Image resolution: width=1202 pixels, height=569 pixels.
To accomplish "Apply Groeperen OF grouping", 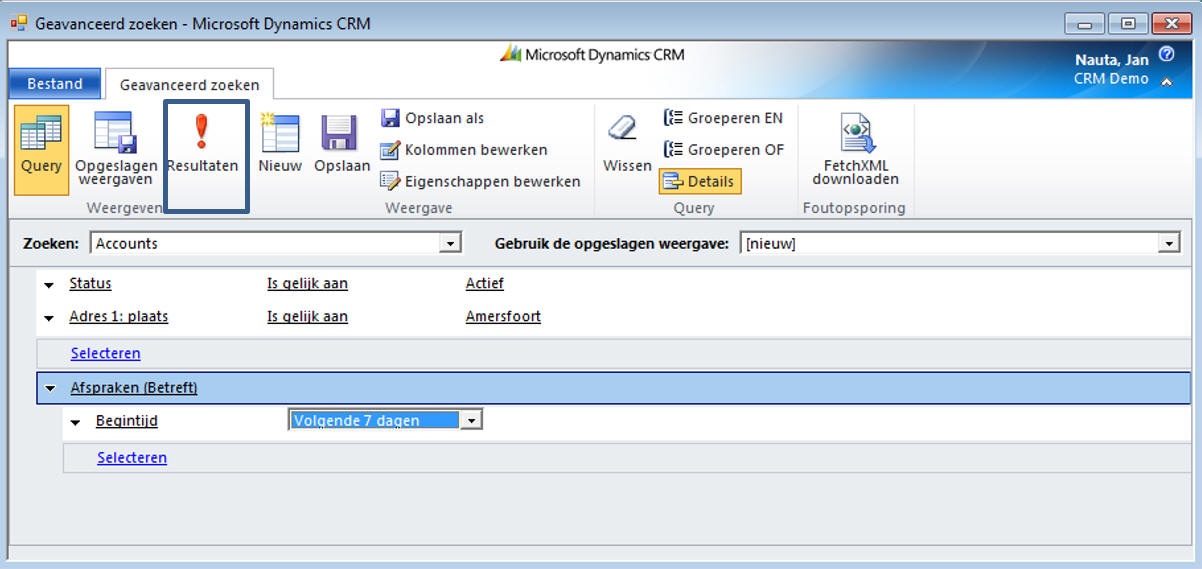I will click(723, 150).
